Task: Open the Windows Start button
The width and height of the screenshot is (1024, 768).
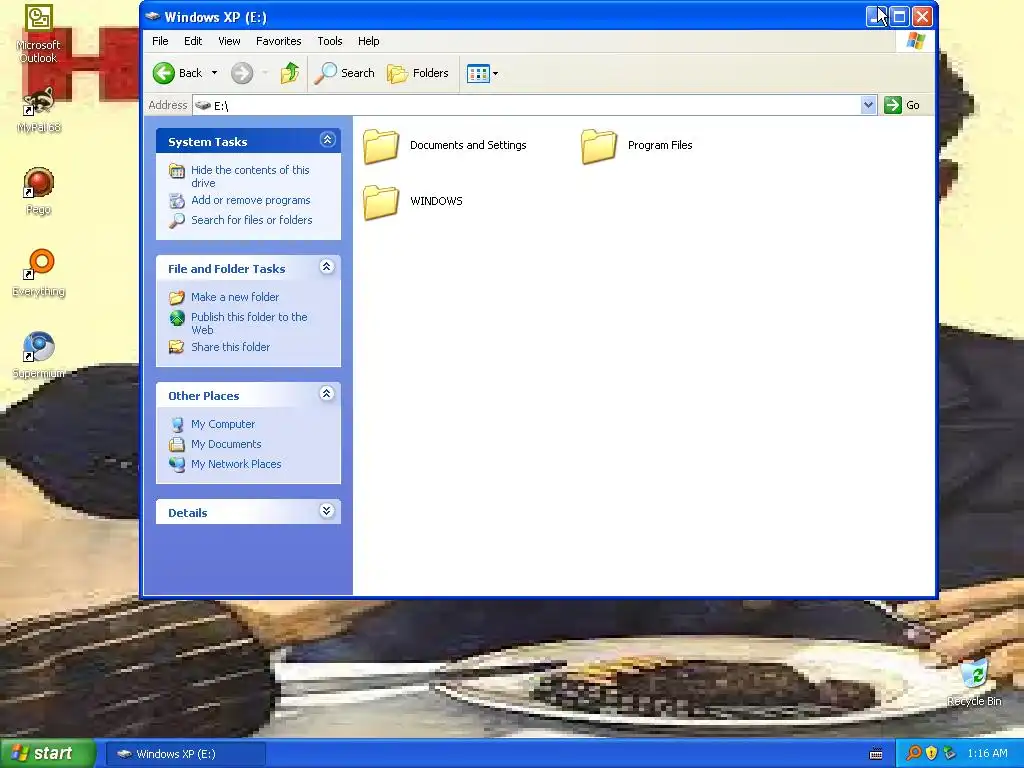Action: click(x=47, y=754)
